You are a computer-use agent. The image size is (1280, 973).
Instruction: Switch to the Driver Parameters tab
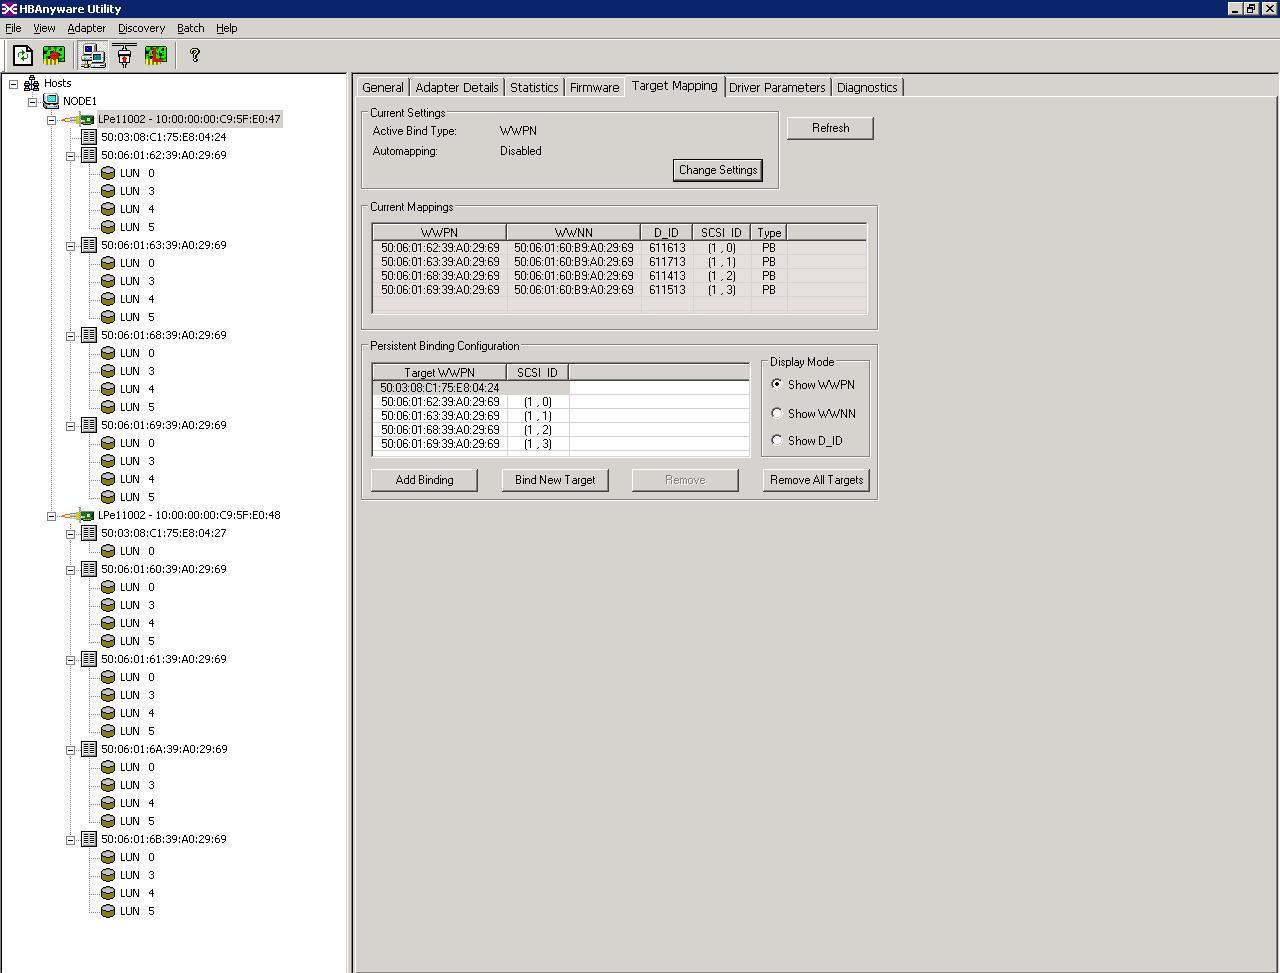tap(777, 88)
